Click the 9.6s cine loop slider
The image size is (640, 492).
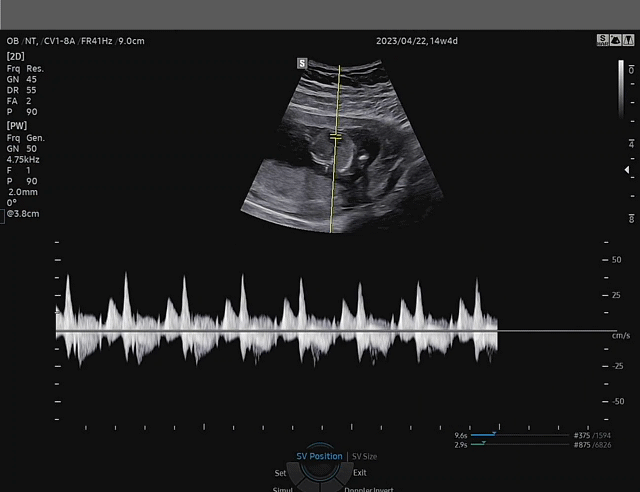point(520,435)
